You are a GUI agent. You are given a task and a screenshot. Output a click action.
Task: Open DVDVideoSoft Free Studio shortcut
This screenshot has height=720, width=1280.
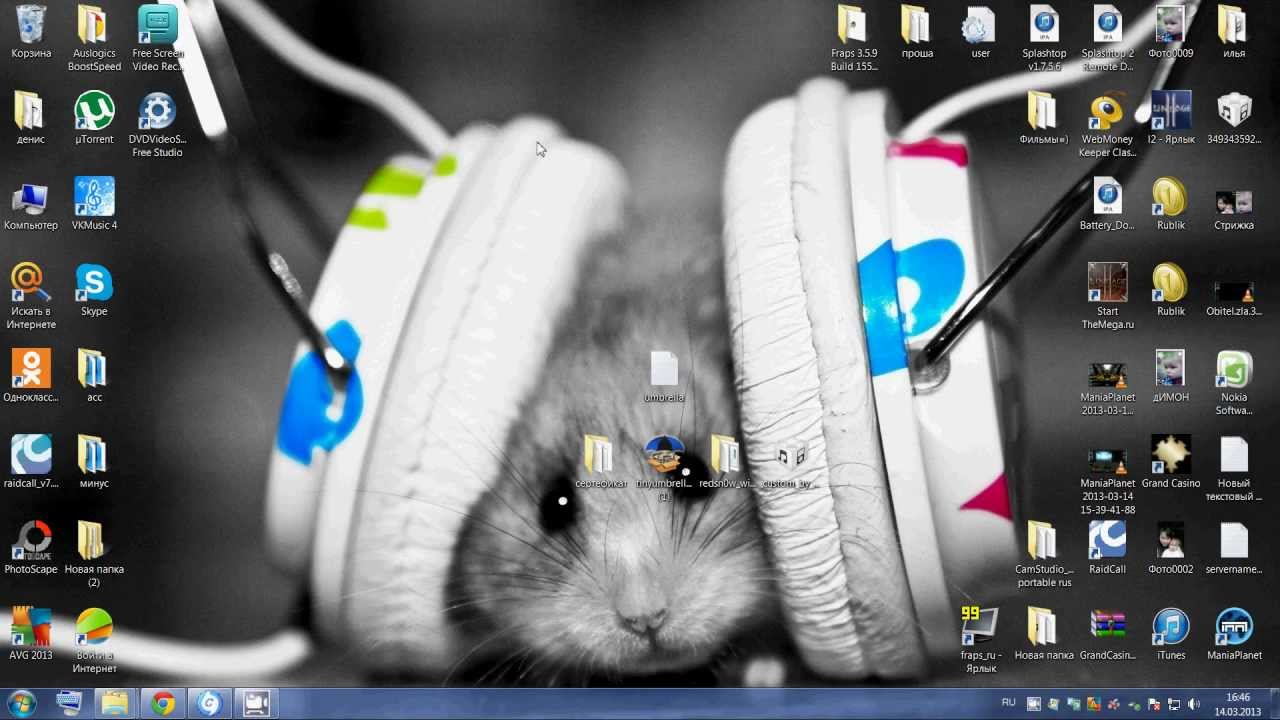158,124
